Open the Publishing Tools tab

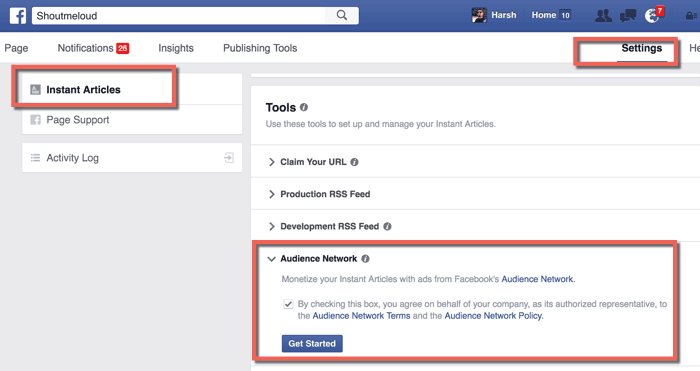pos(260,48)
